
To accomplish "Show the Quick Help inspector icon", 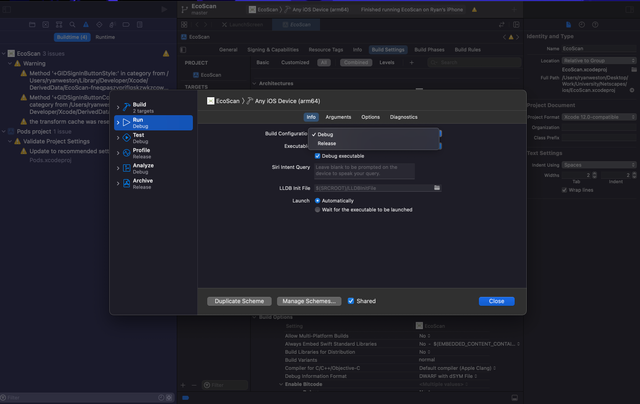I will pyautogui.click(x=595, y=24).
